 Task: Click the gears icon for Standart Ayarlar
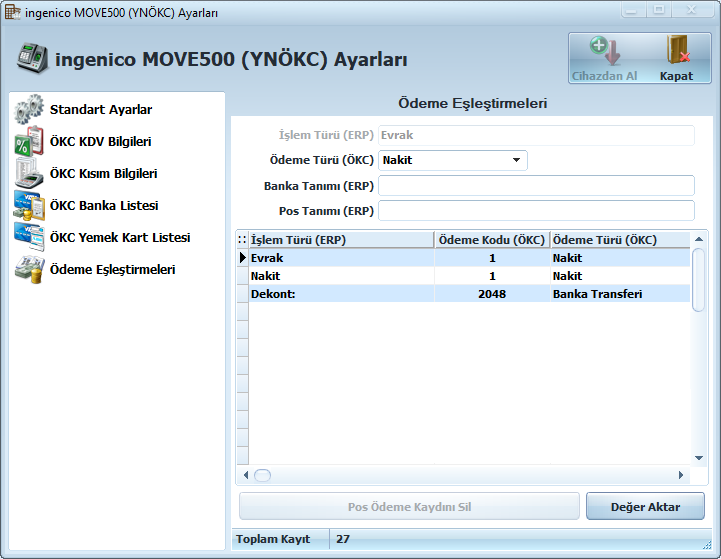[x=29, y=109]
